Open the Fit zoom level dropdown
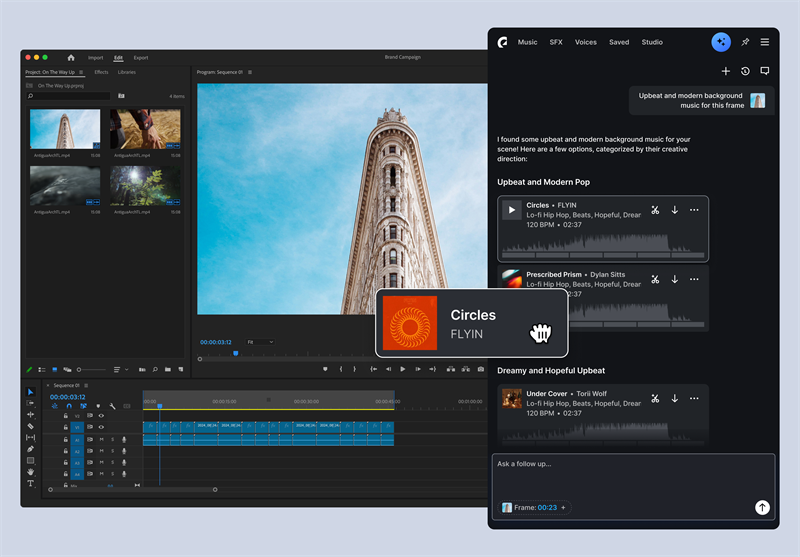800x557 pixels. coord(260,342)
